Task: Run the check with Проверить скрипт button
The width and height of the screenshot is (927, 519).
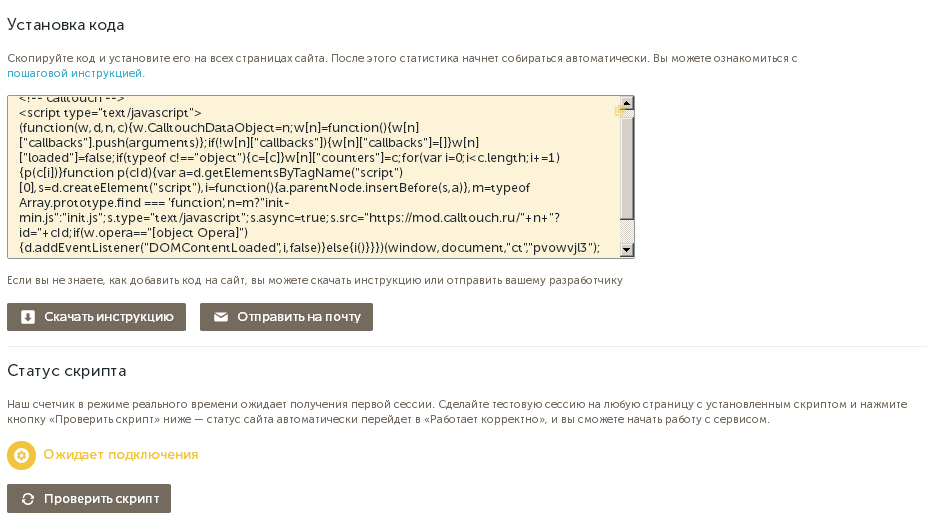Action: click(89, 498)
